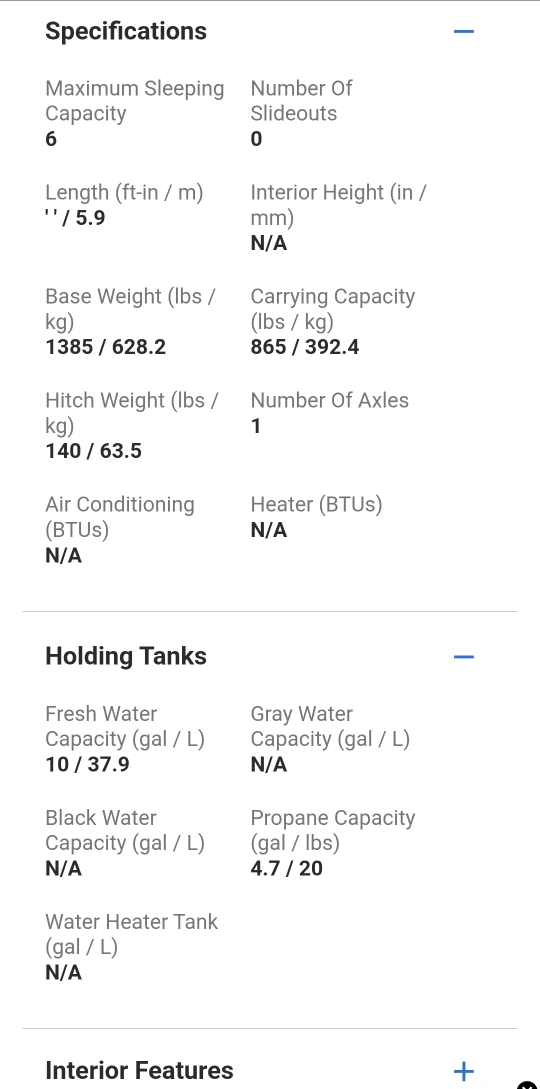This screenshot has width=540, height=1089.
Task: Click the Holding Tanks section heading
Action: pyautogui.click(x=126, y=656)
